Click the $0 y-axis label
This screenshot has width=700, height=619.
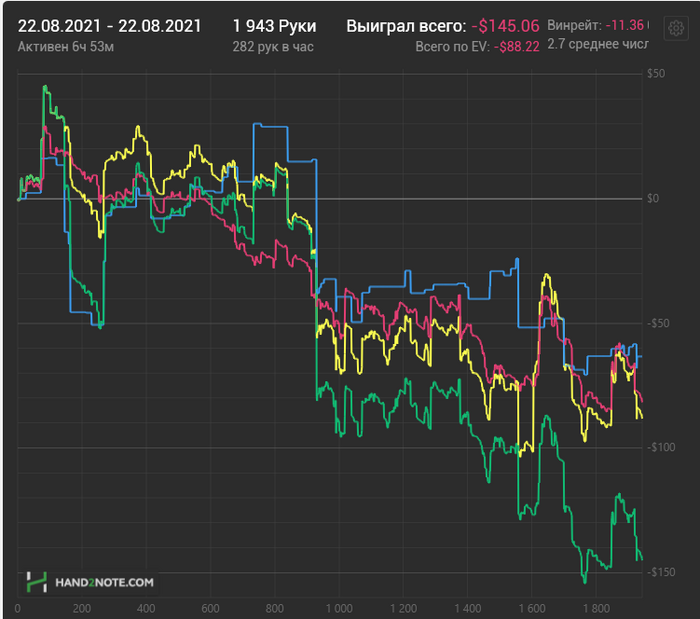coord(653,198)
